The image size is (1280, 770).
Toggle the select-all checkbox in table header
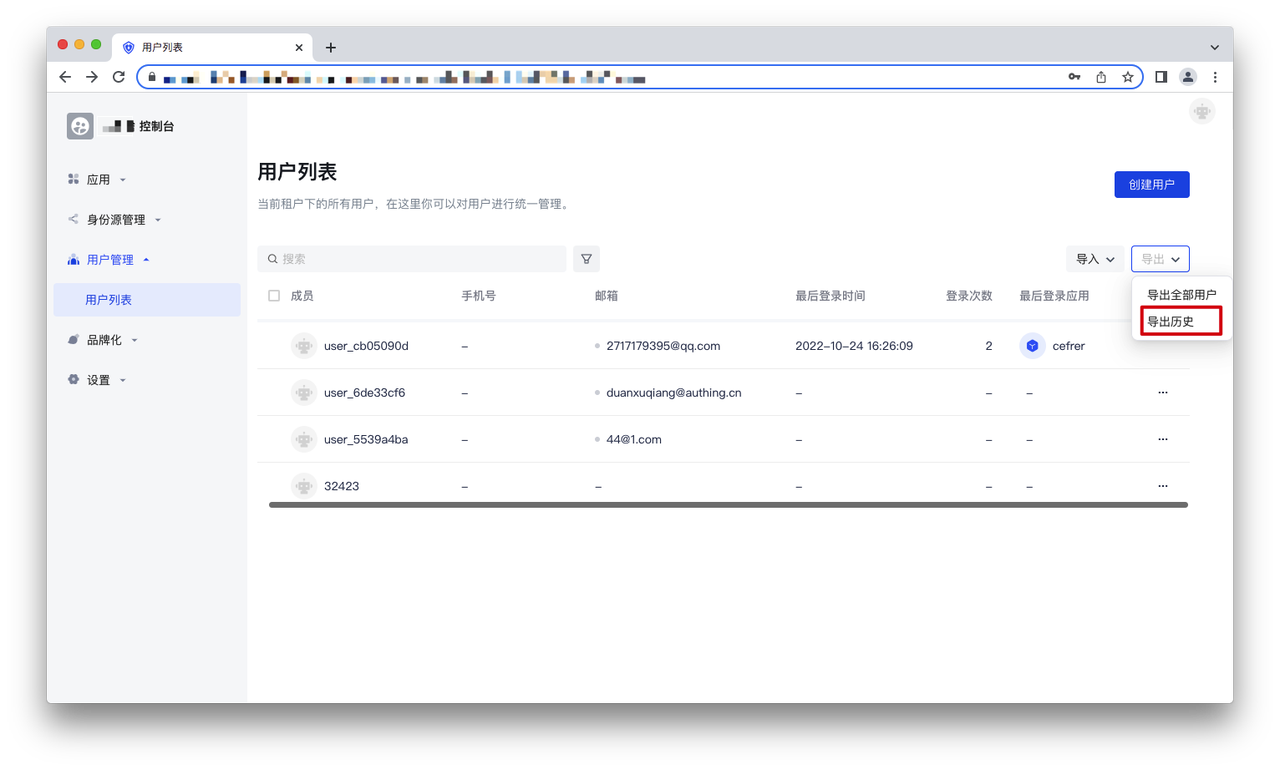pyautogui.click(x=274, y=296)
